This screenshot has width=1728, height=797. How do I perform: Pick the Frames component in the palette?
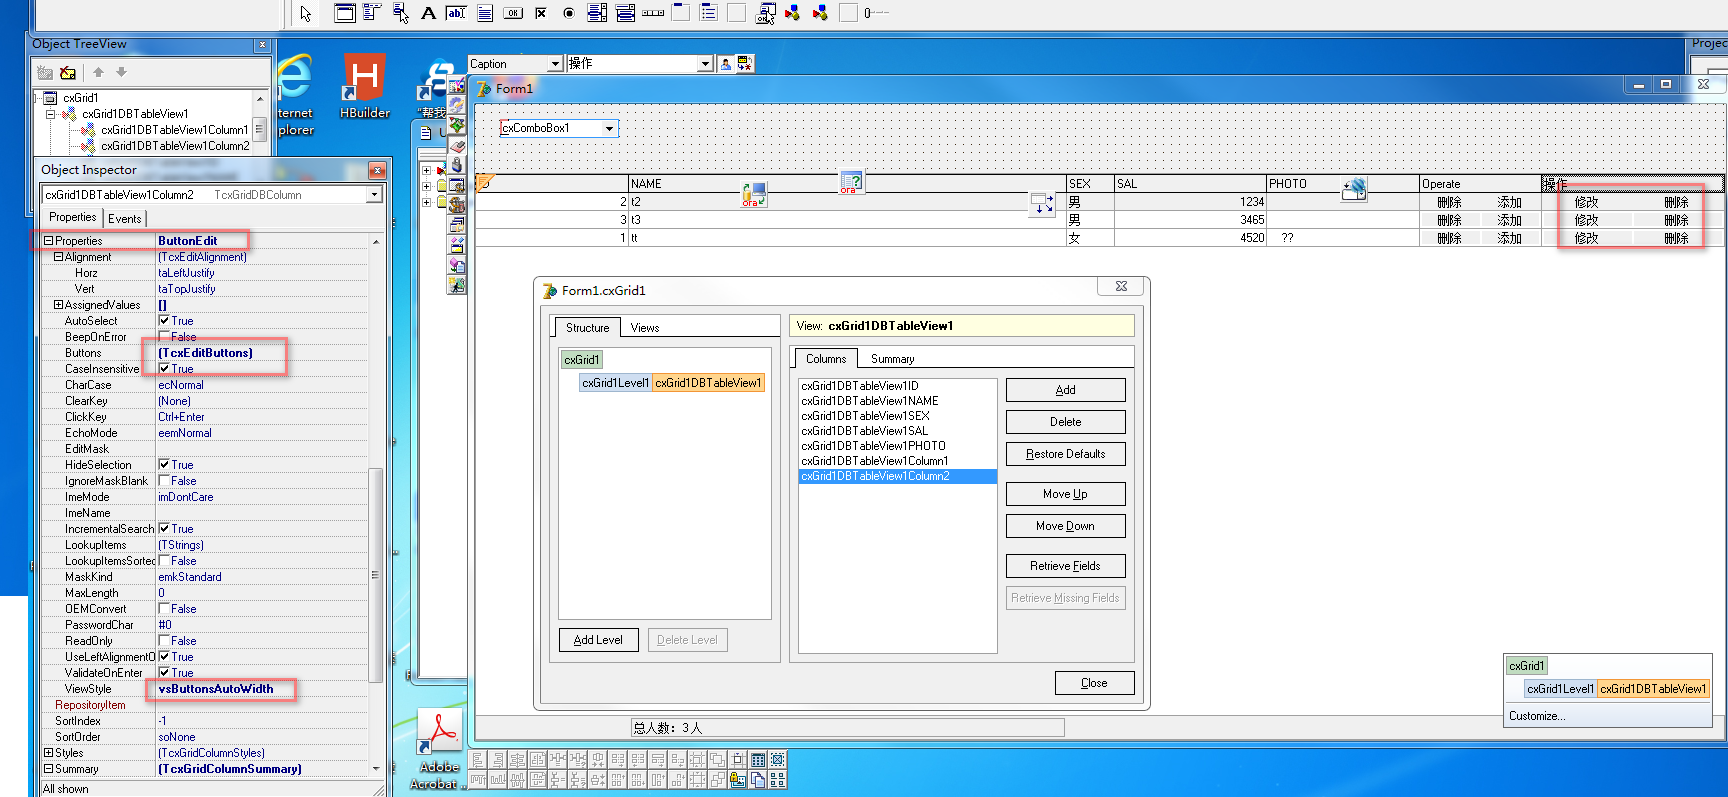click(344, 13)
